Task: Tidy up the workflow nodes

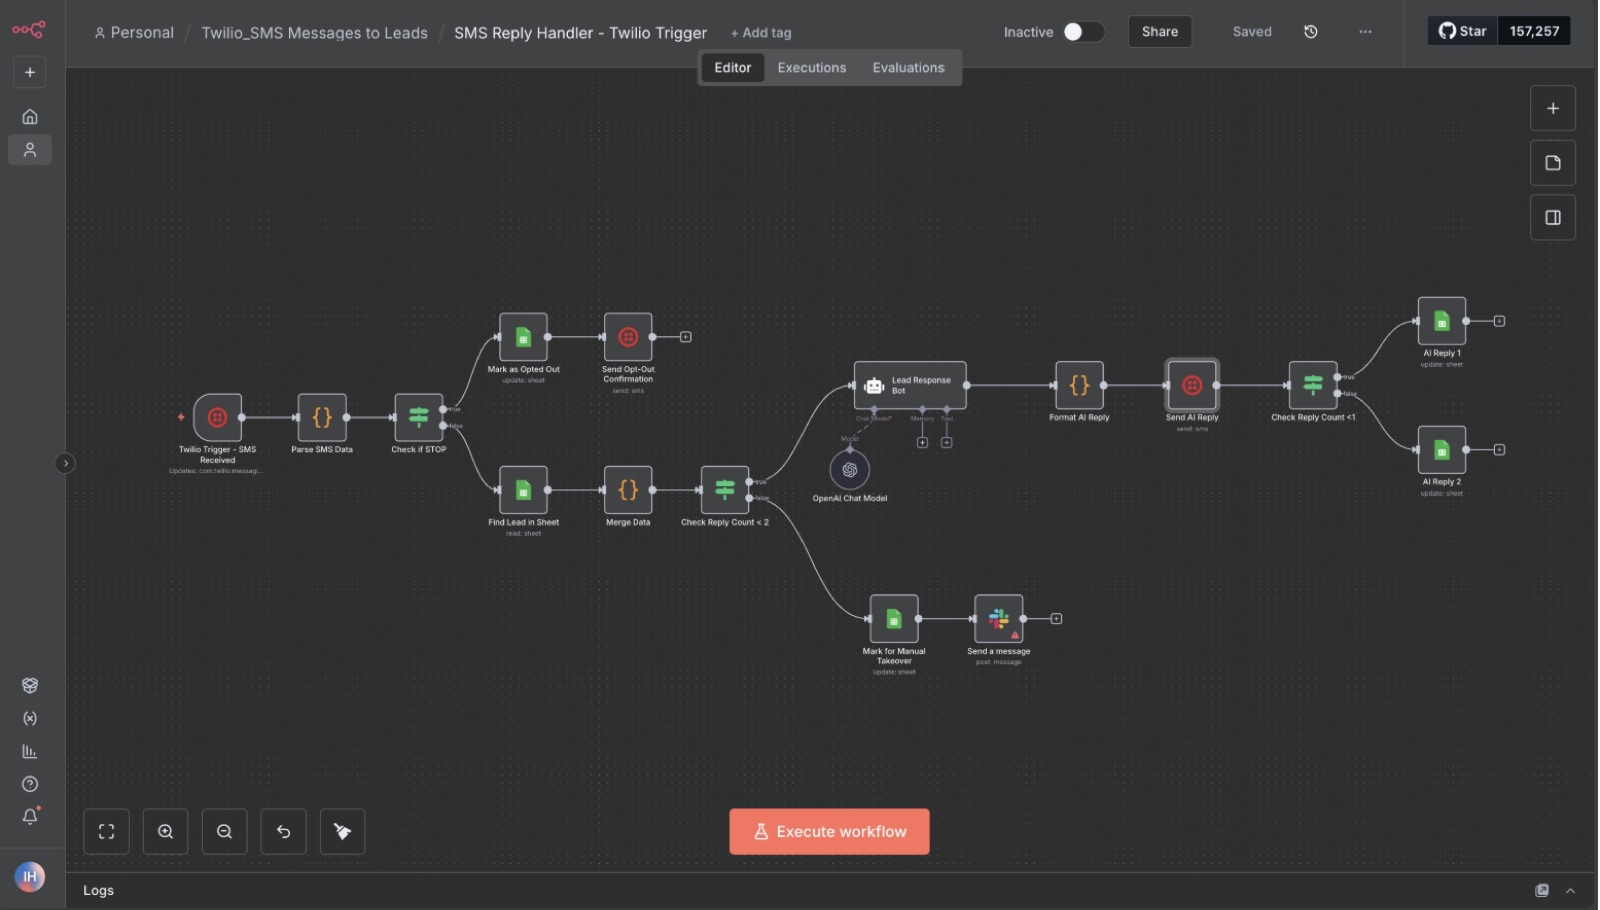Action: 342,832
